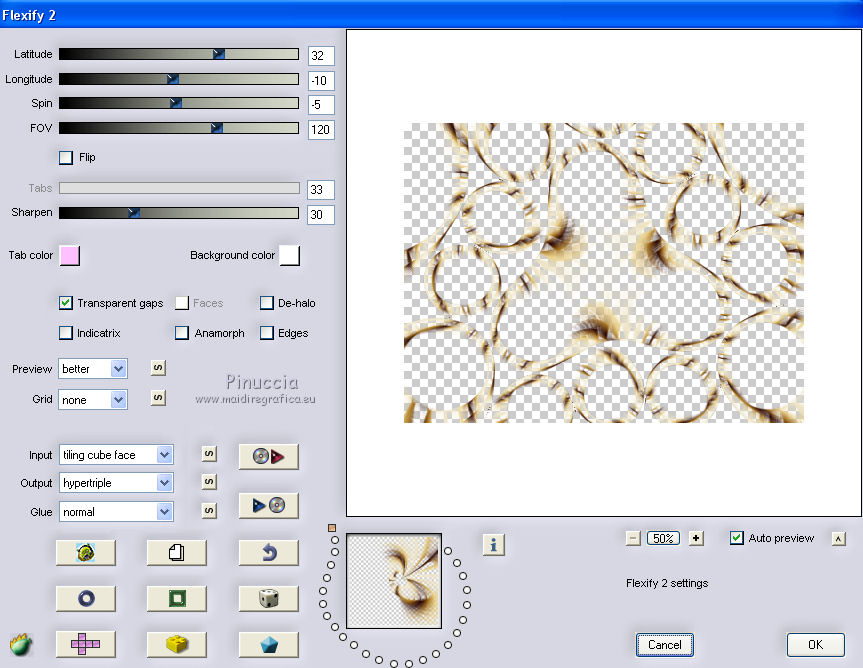Click the copy pages icon button
The width and height of the screenshot is (863, 668).
click(x=177, y=552)
